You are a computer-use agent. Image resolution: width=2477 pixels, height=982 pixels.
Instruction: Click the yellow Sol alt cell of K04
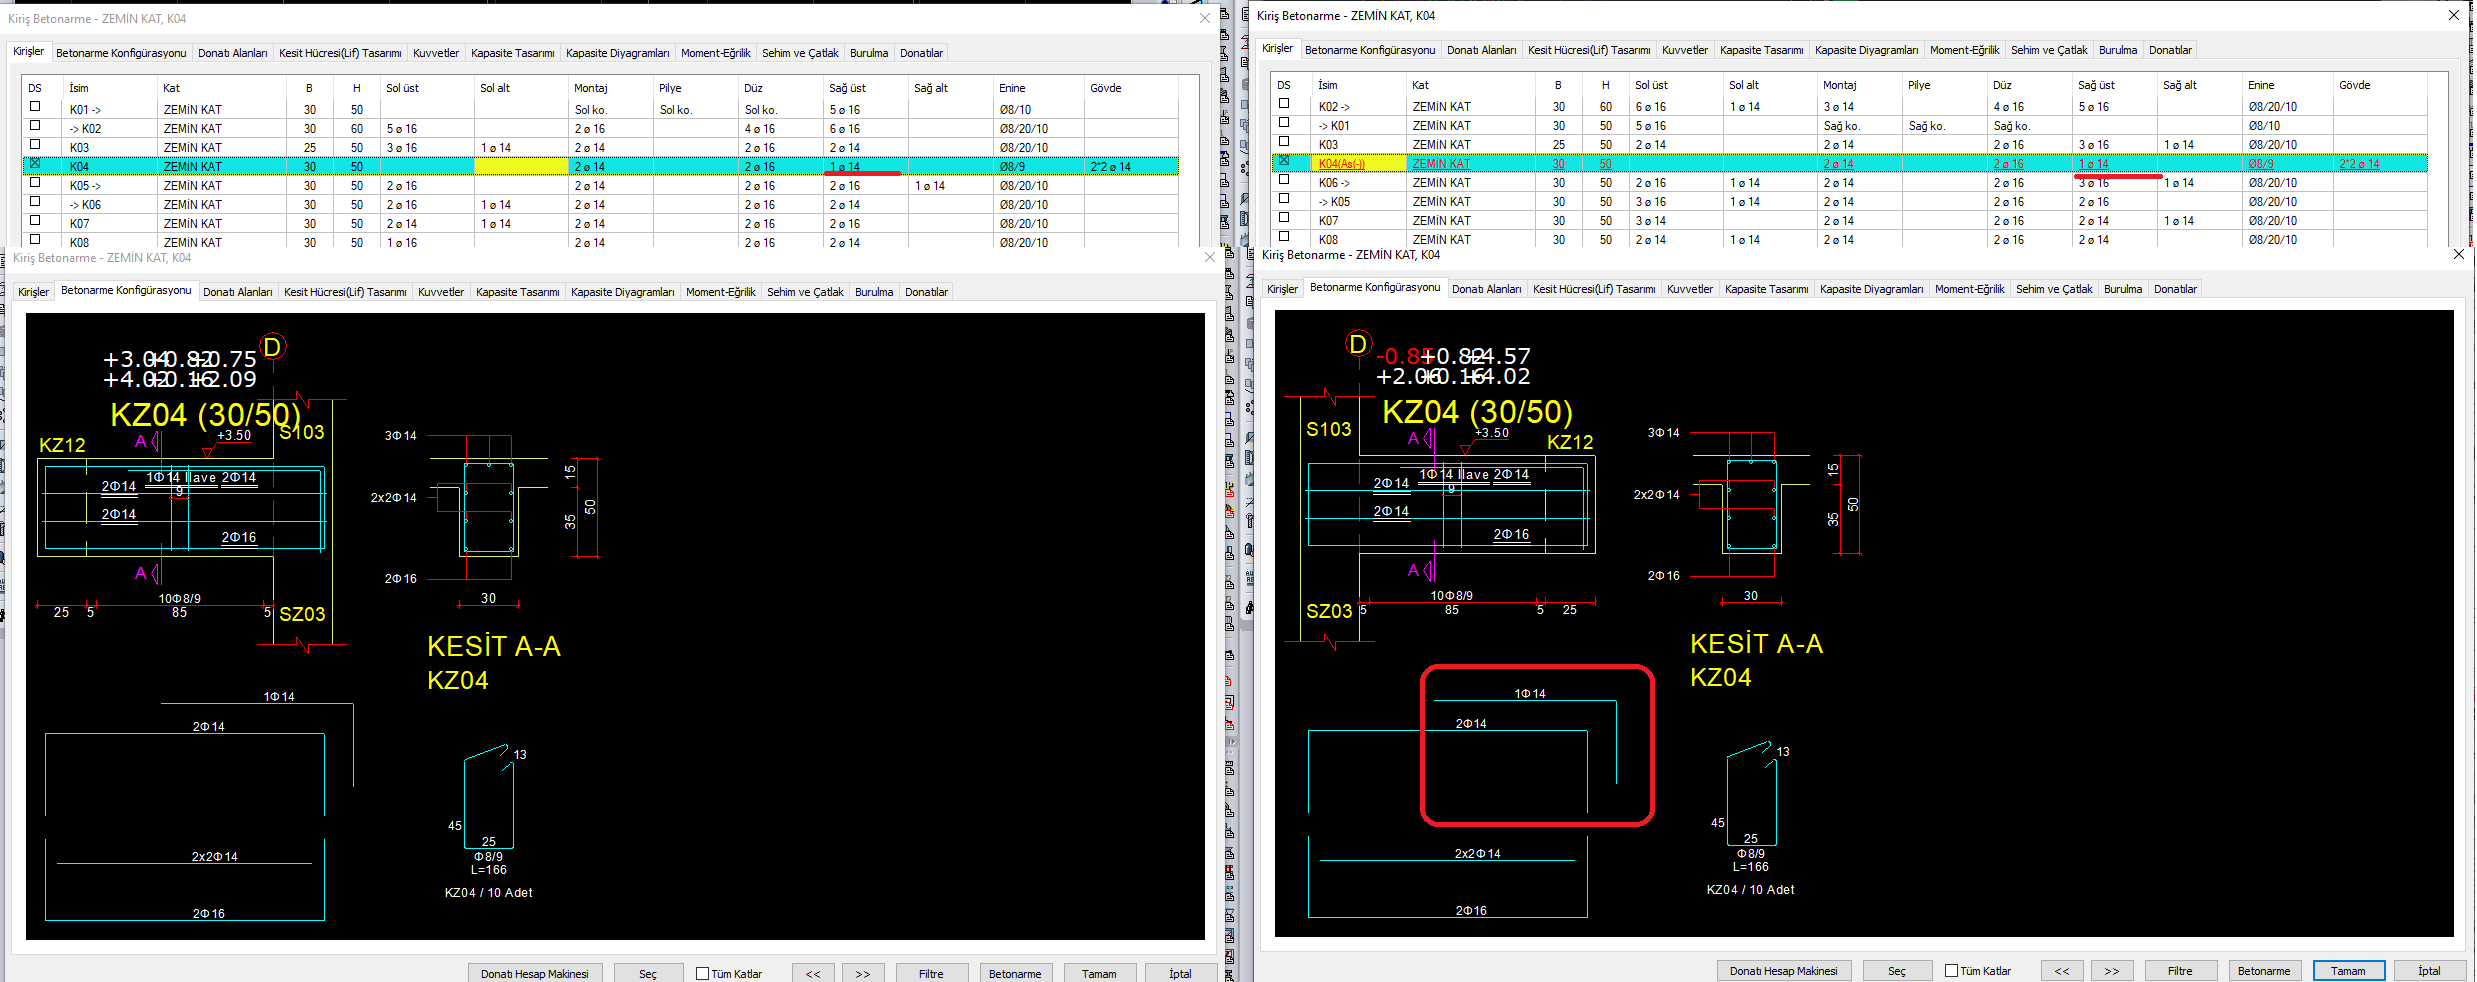520,167
